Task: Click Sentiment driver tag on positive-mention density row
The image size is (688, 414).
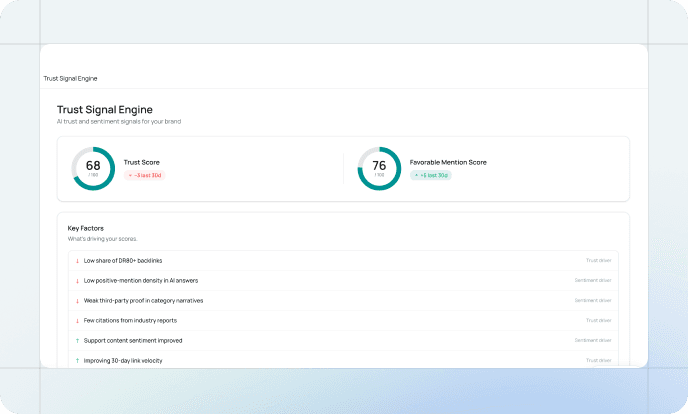Action: point(592,280)
